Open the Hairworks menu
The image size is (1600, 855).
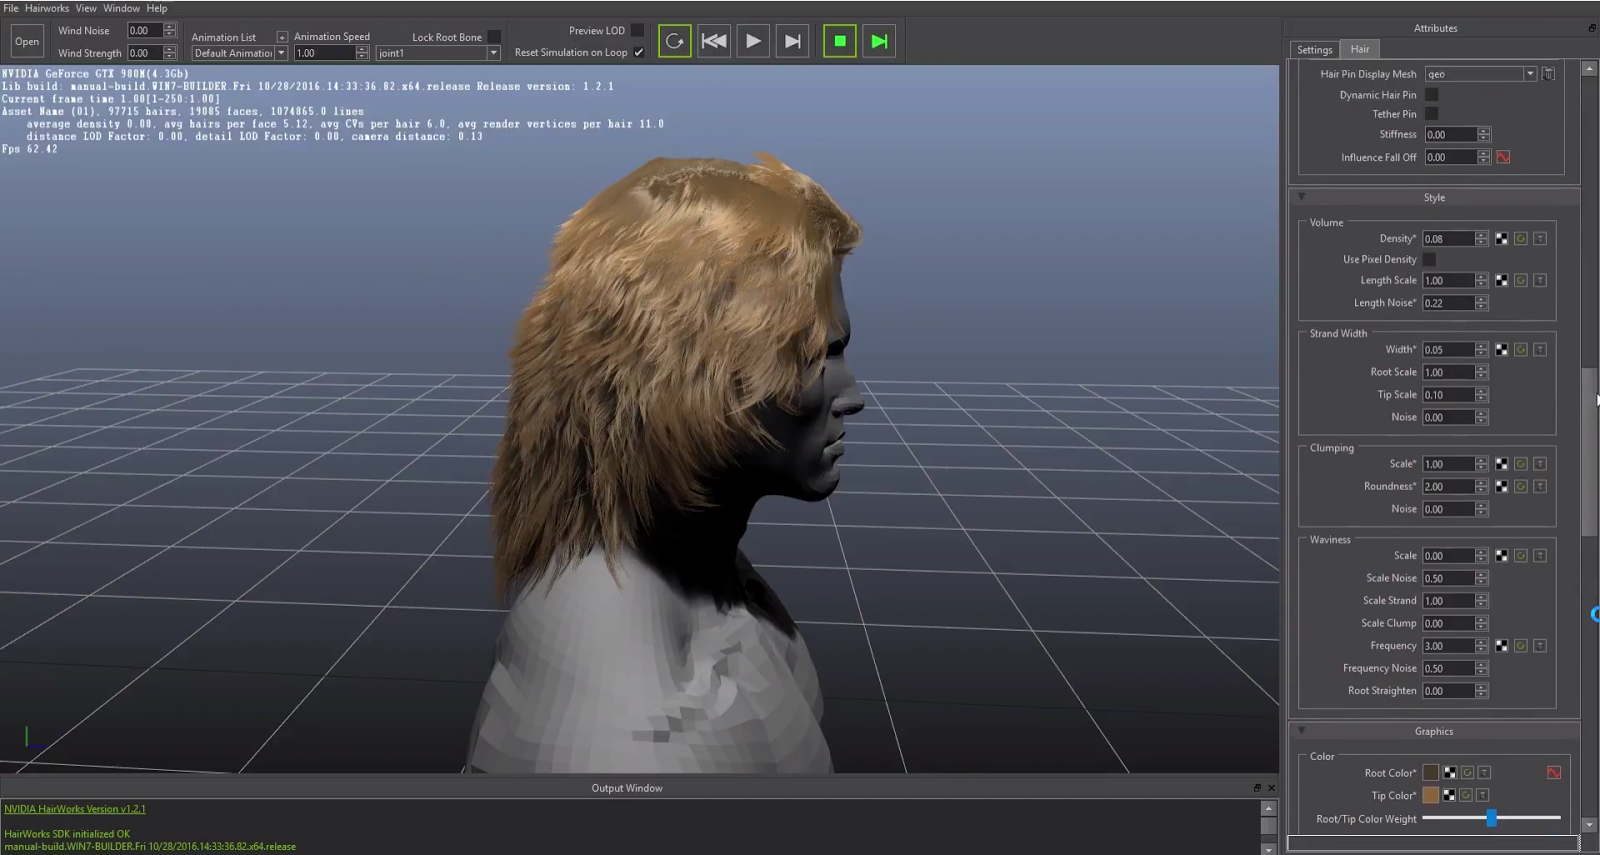[x=47, y=8]
